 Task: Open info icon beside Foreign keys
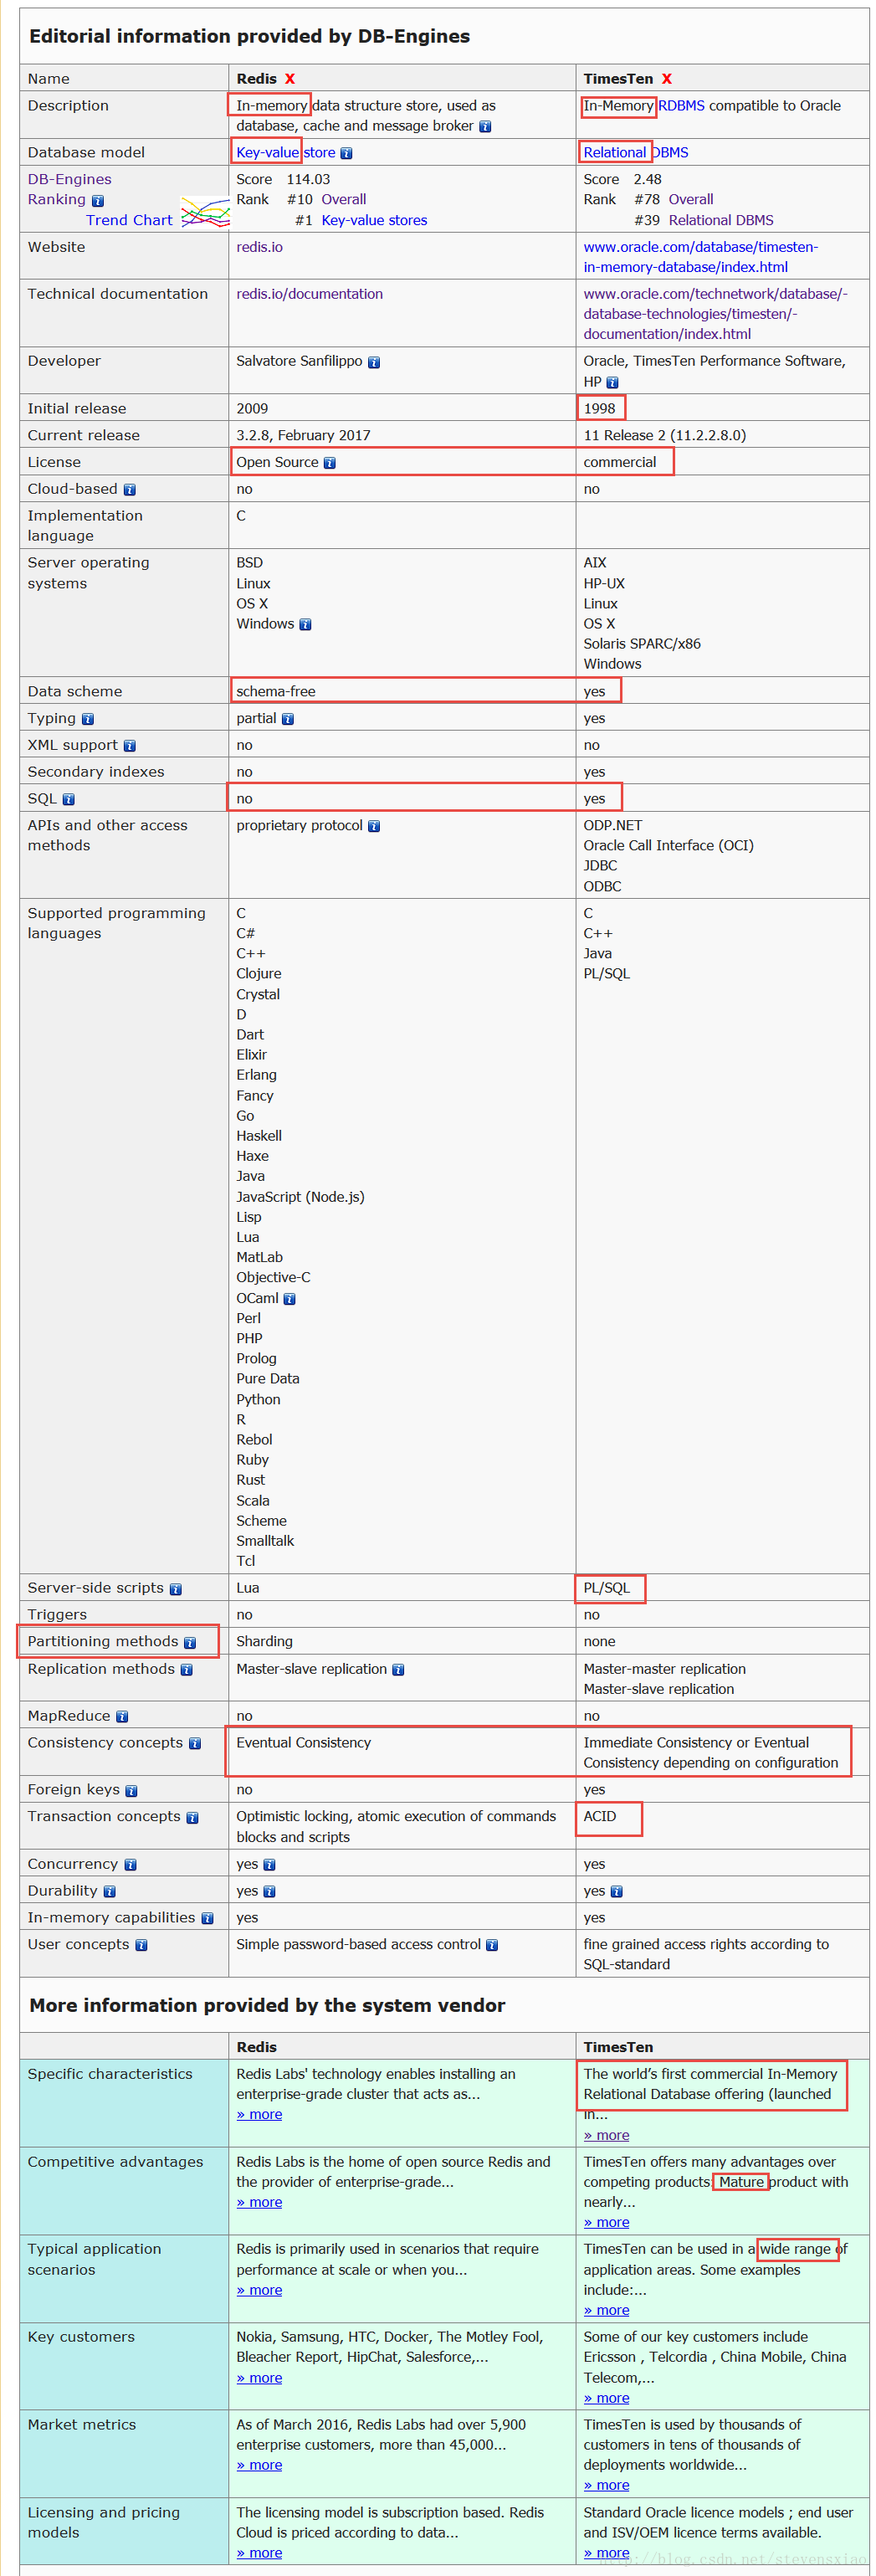click(x=131, y=1791)
